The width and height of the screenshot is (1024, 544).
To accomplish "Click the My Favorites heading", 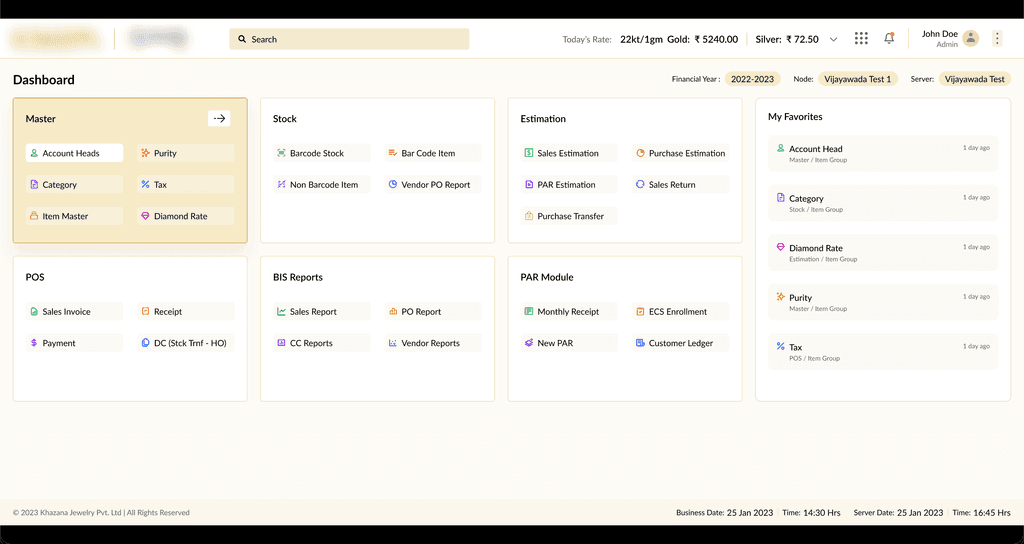I will point(795,116).
